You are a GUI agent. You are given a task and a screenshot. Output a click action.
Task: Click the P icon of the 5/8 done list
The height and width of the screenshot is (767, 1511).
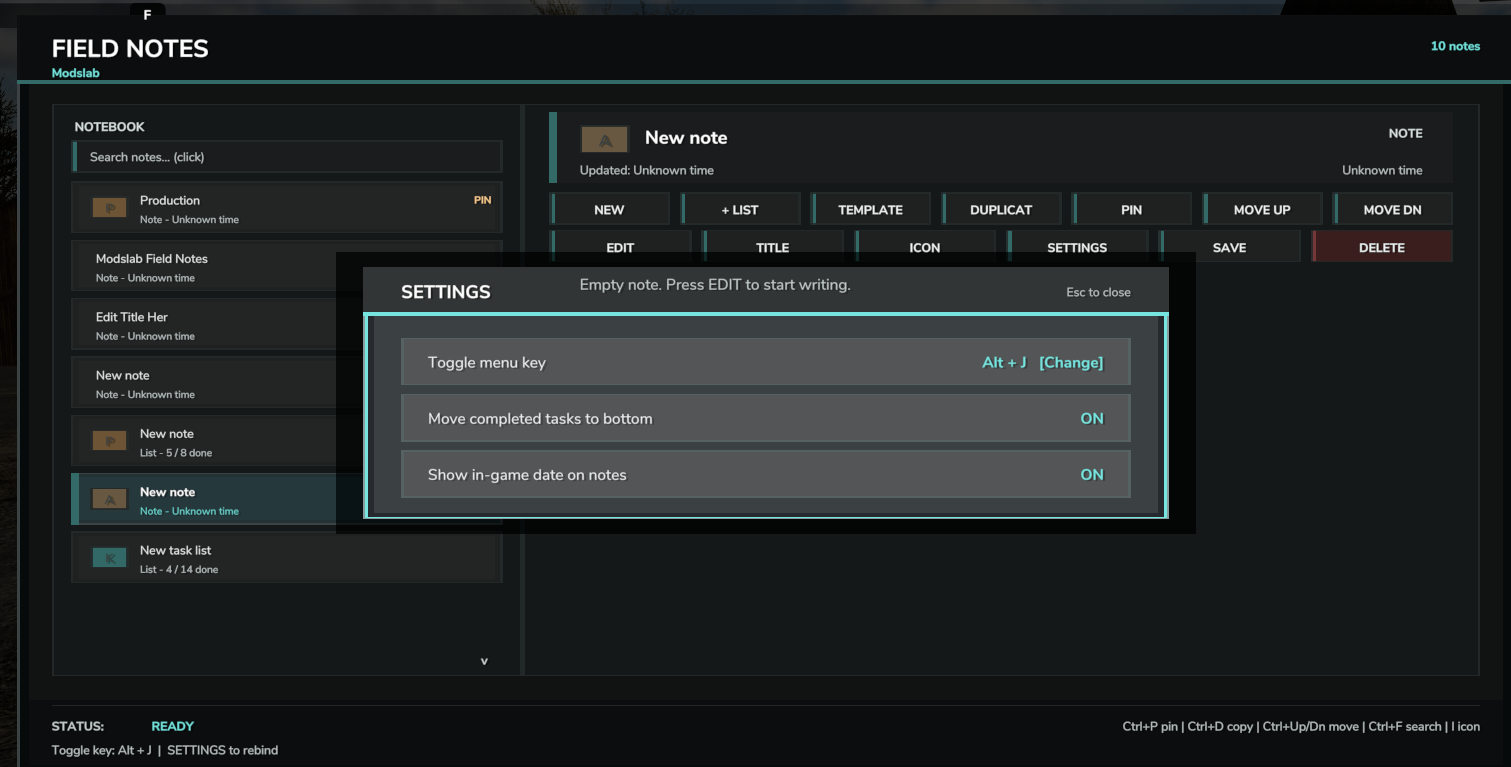(x=110, y=441)
